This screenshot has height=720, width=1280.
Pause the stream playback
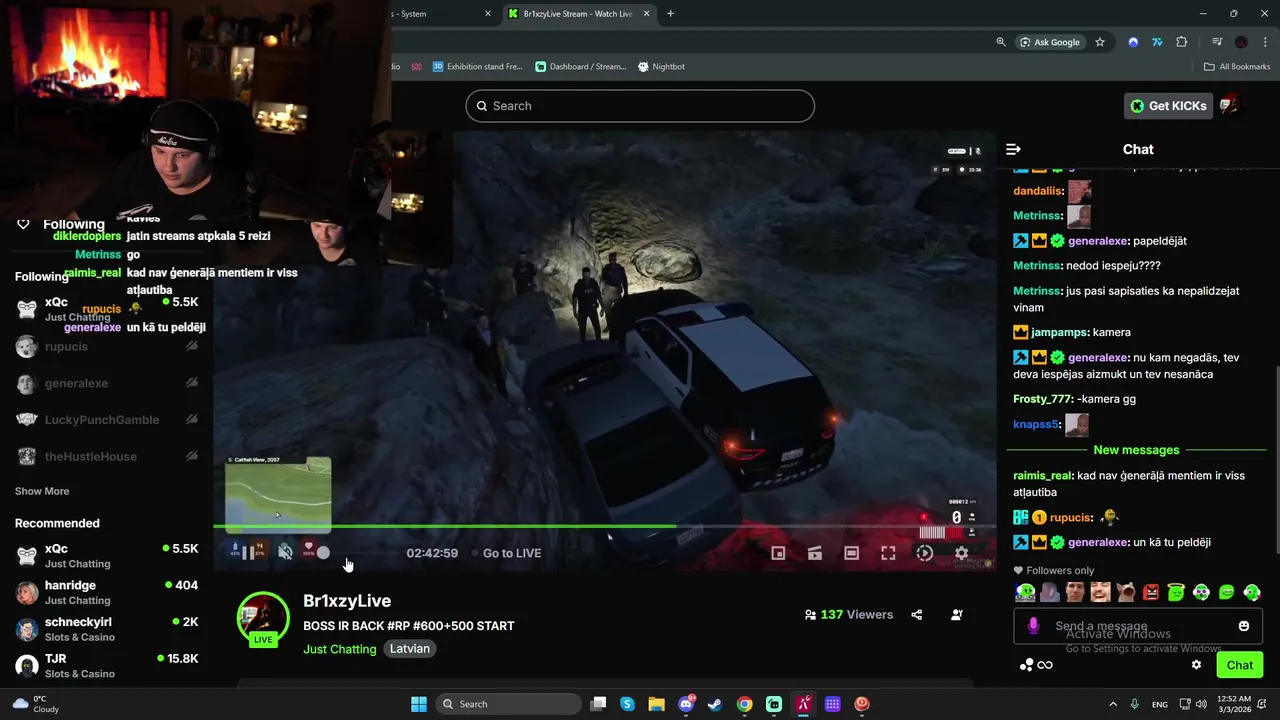pyautogui.click(x=249, y=553)
